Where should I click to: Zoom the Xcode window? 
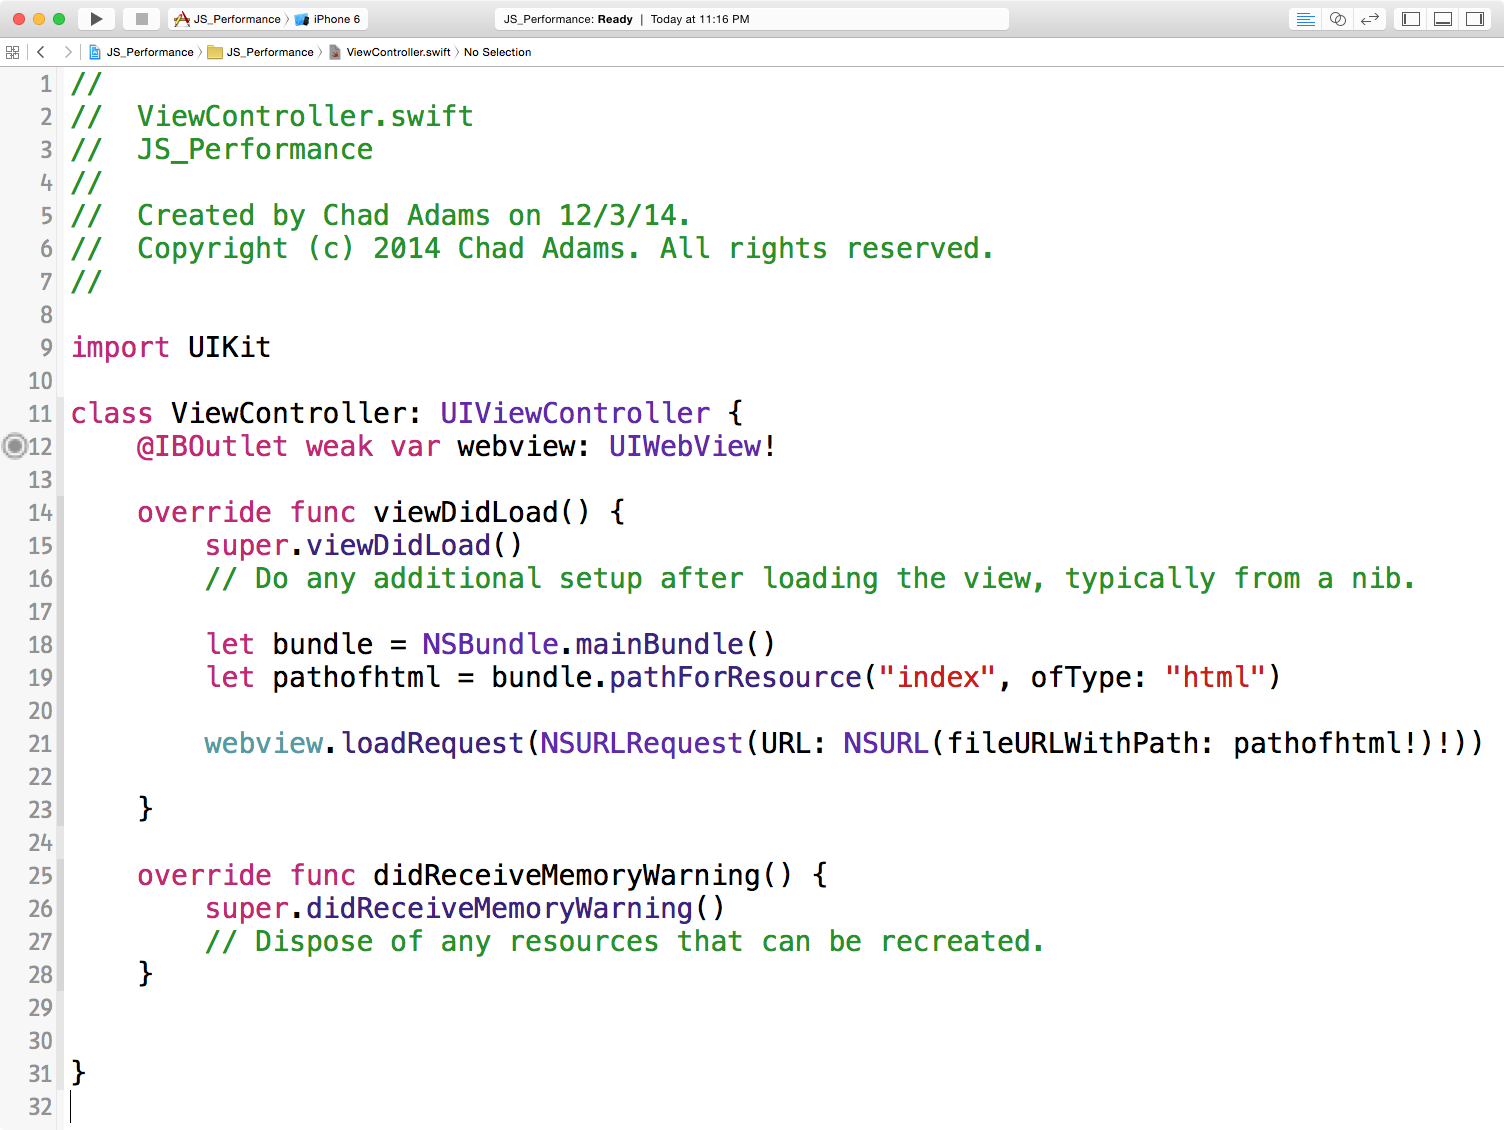point(59,19)
